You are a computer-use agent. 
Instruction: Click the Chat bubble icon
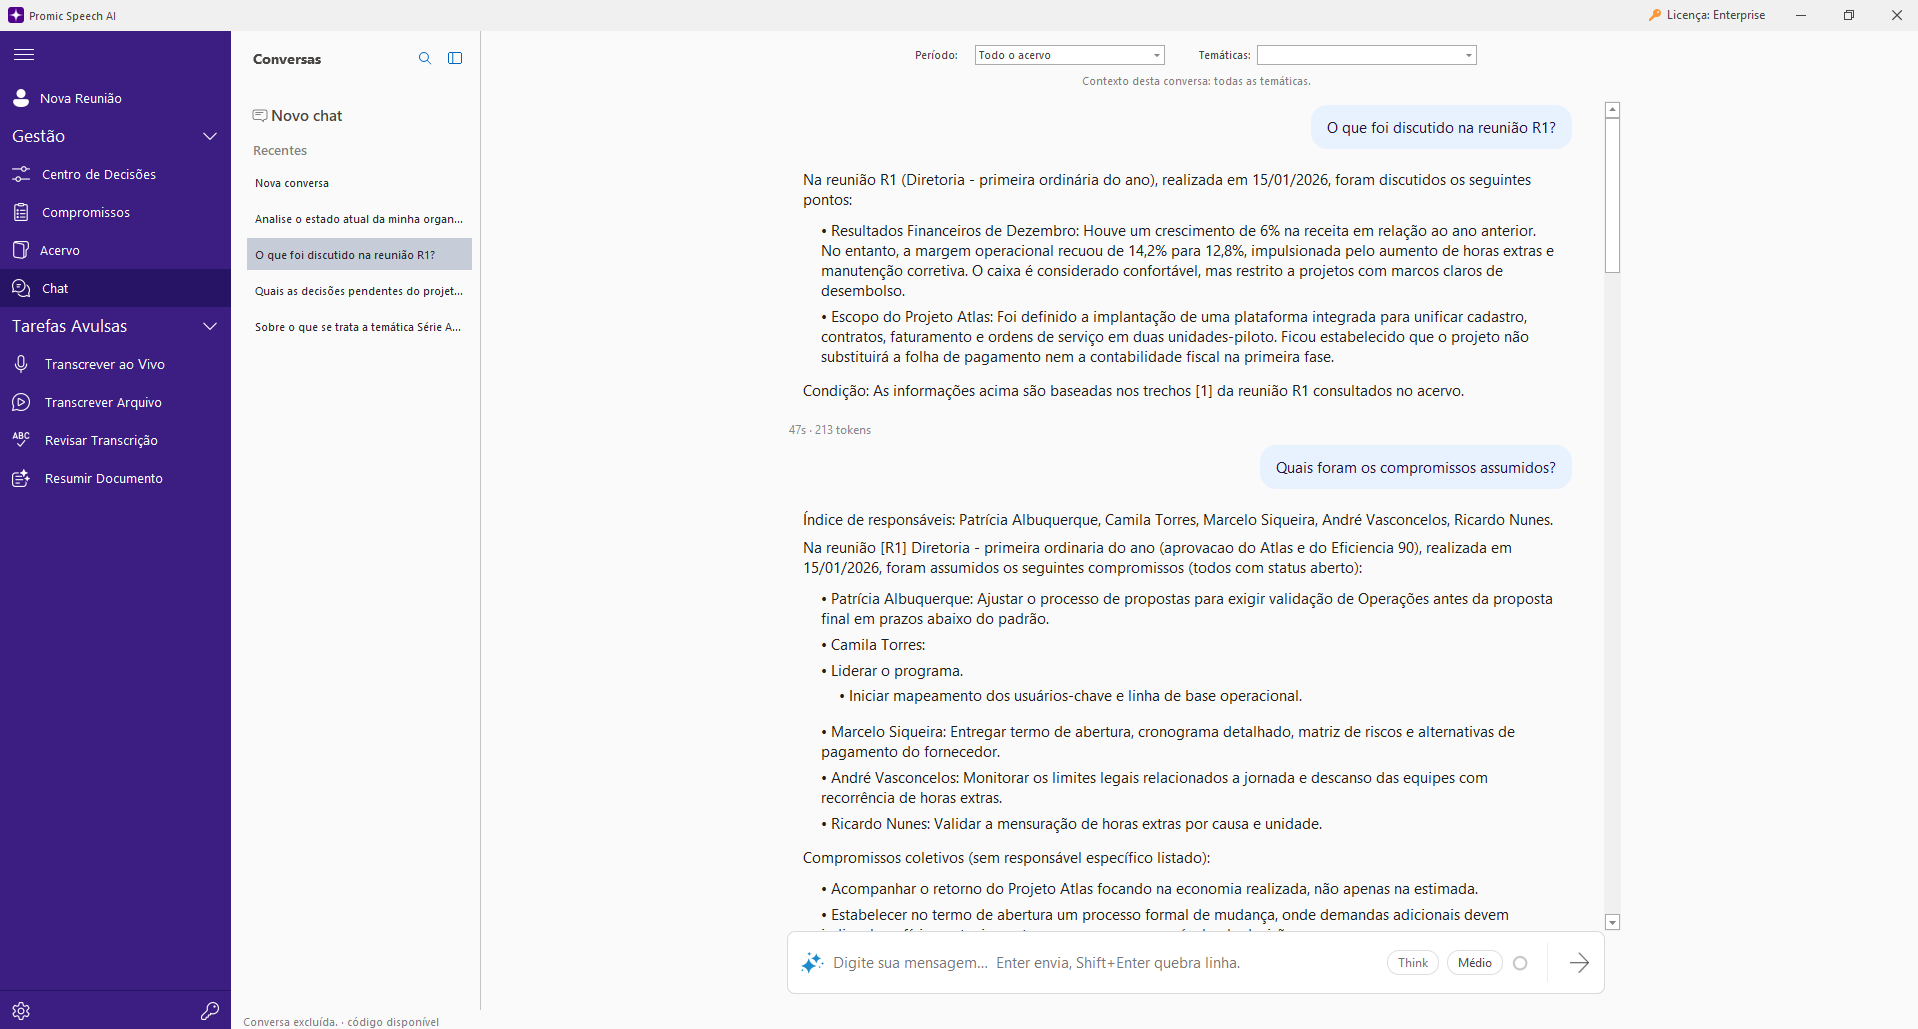pos(21,288)
